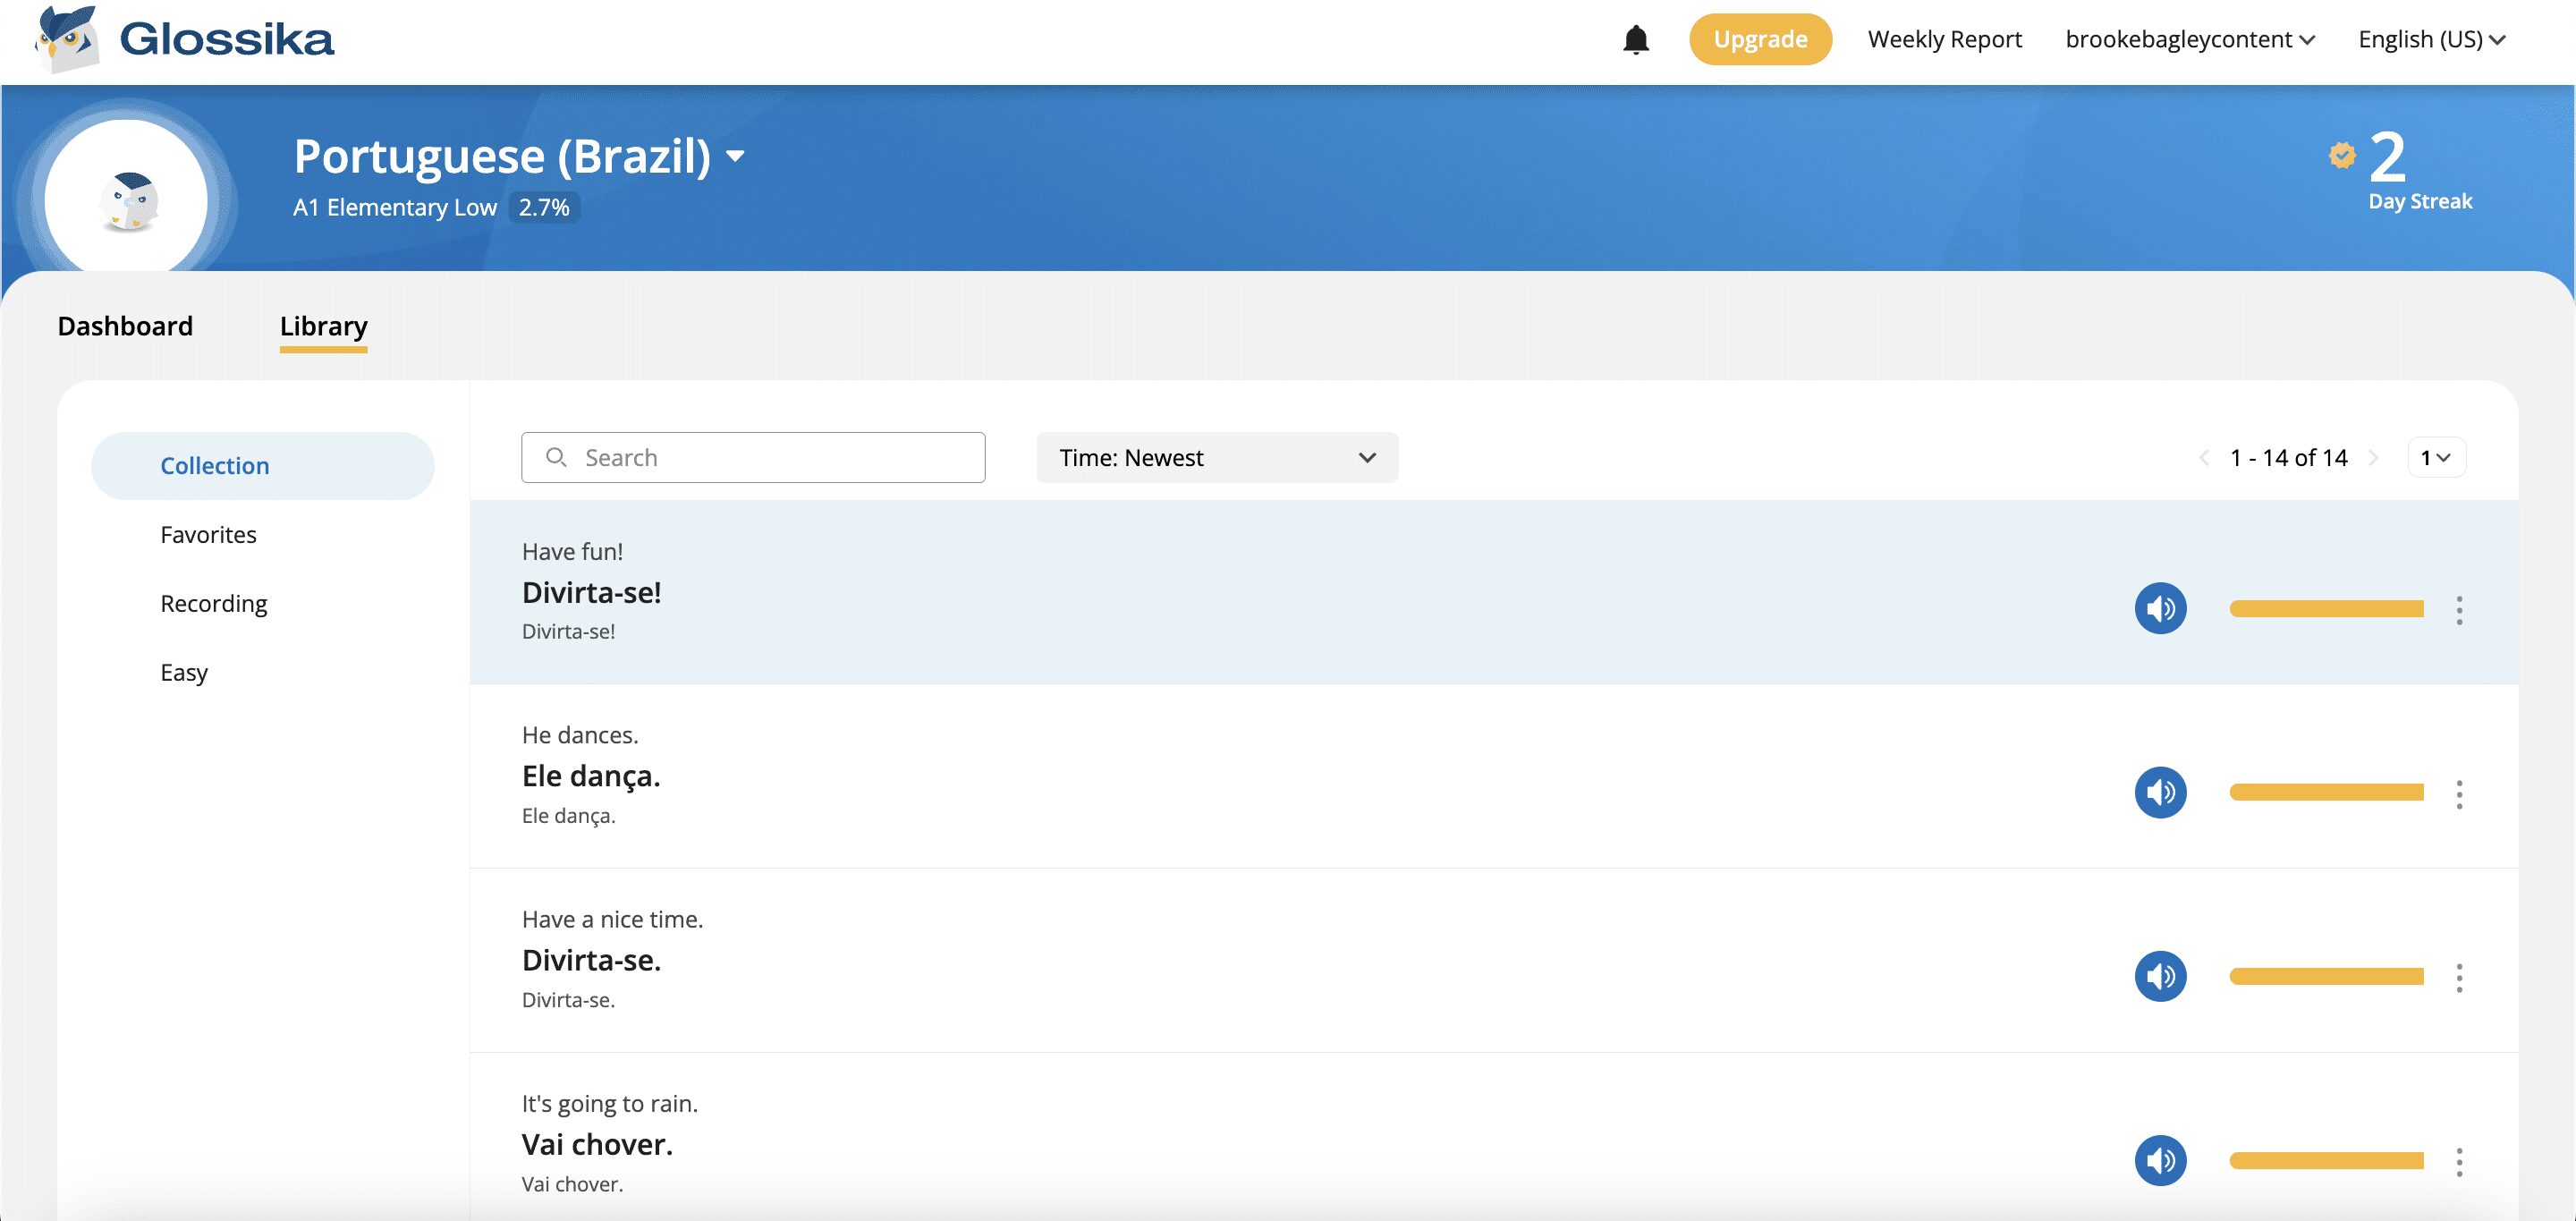Image resolution: width=2576 pixels, height=1221 pixels.
Task: Expand the Portuguese (Brazil) language dropdown
Action: 736,156
